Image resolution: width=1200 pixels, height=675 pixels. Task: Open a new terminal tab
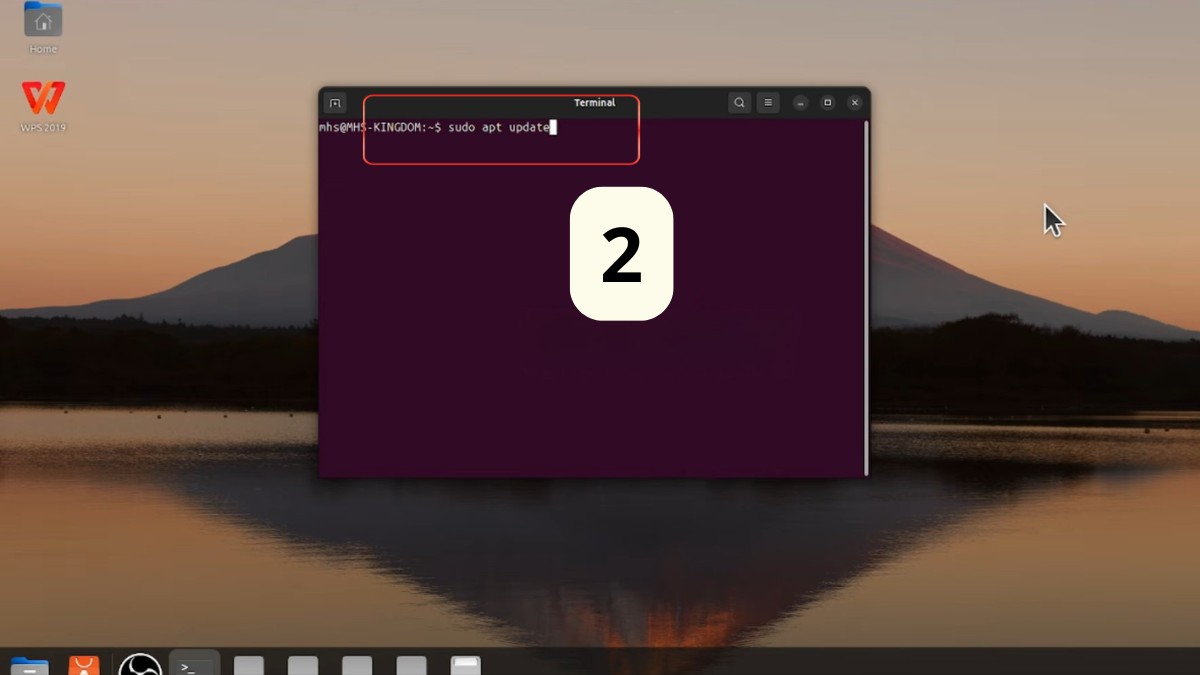tap(334, 102)
